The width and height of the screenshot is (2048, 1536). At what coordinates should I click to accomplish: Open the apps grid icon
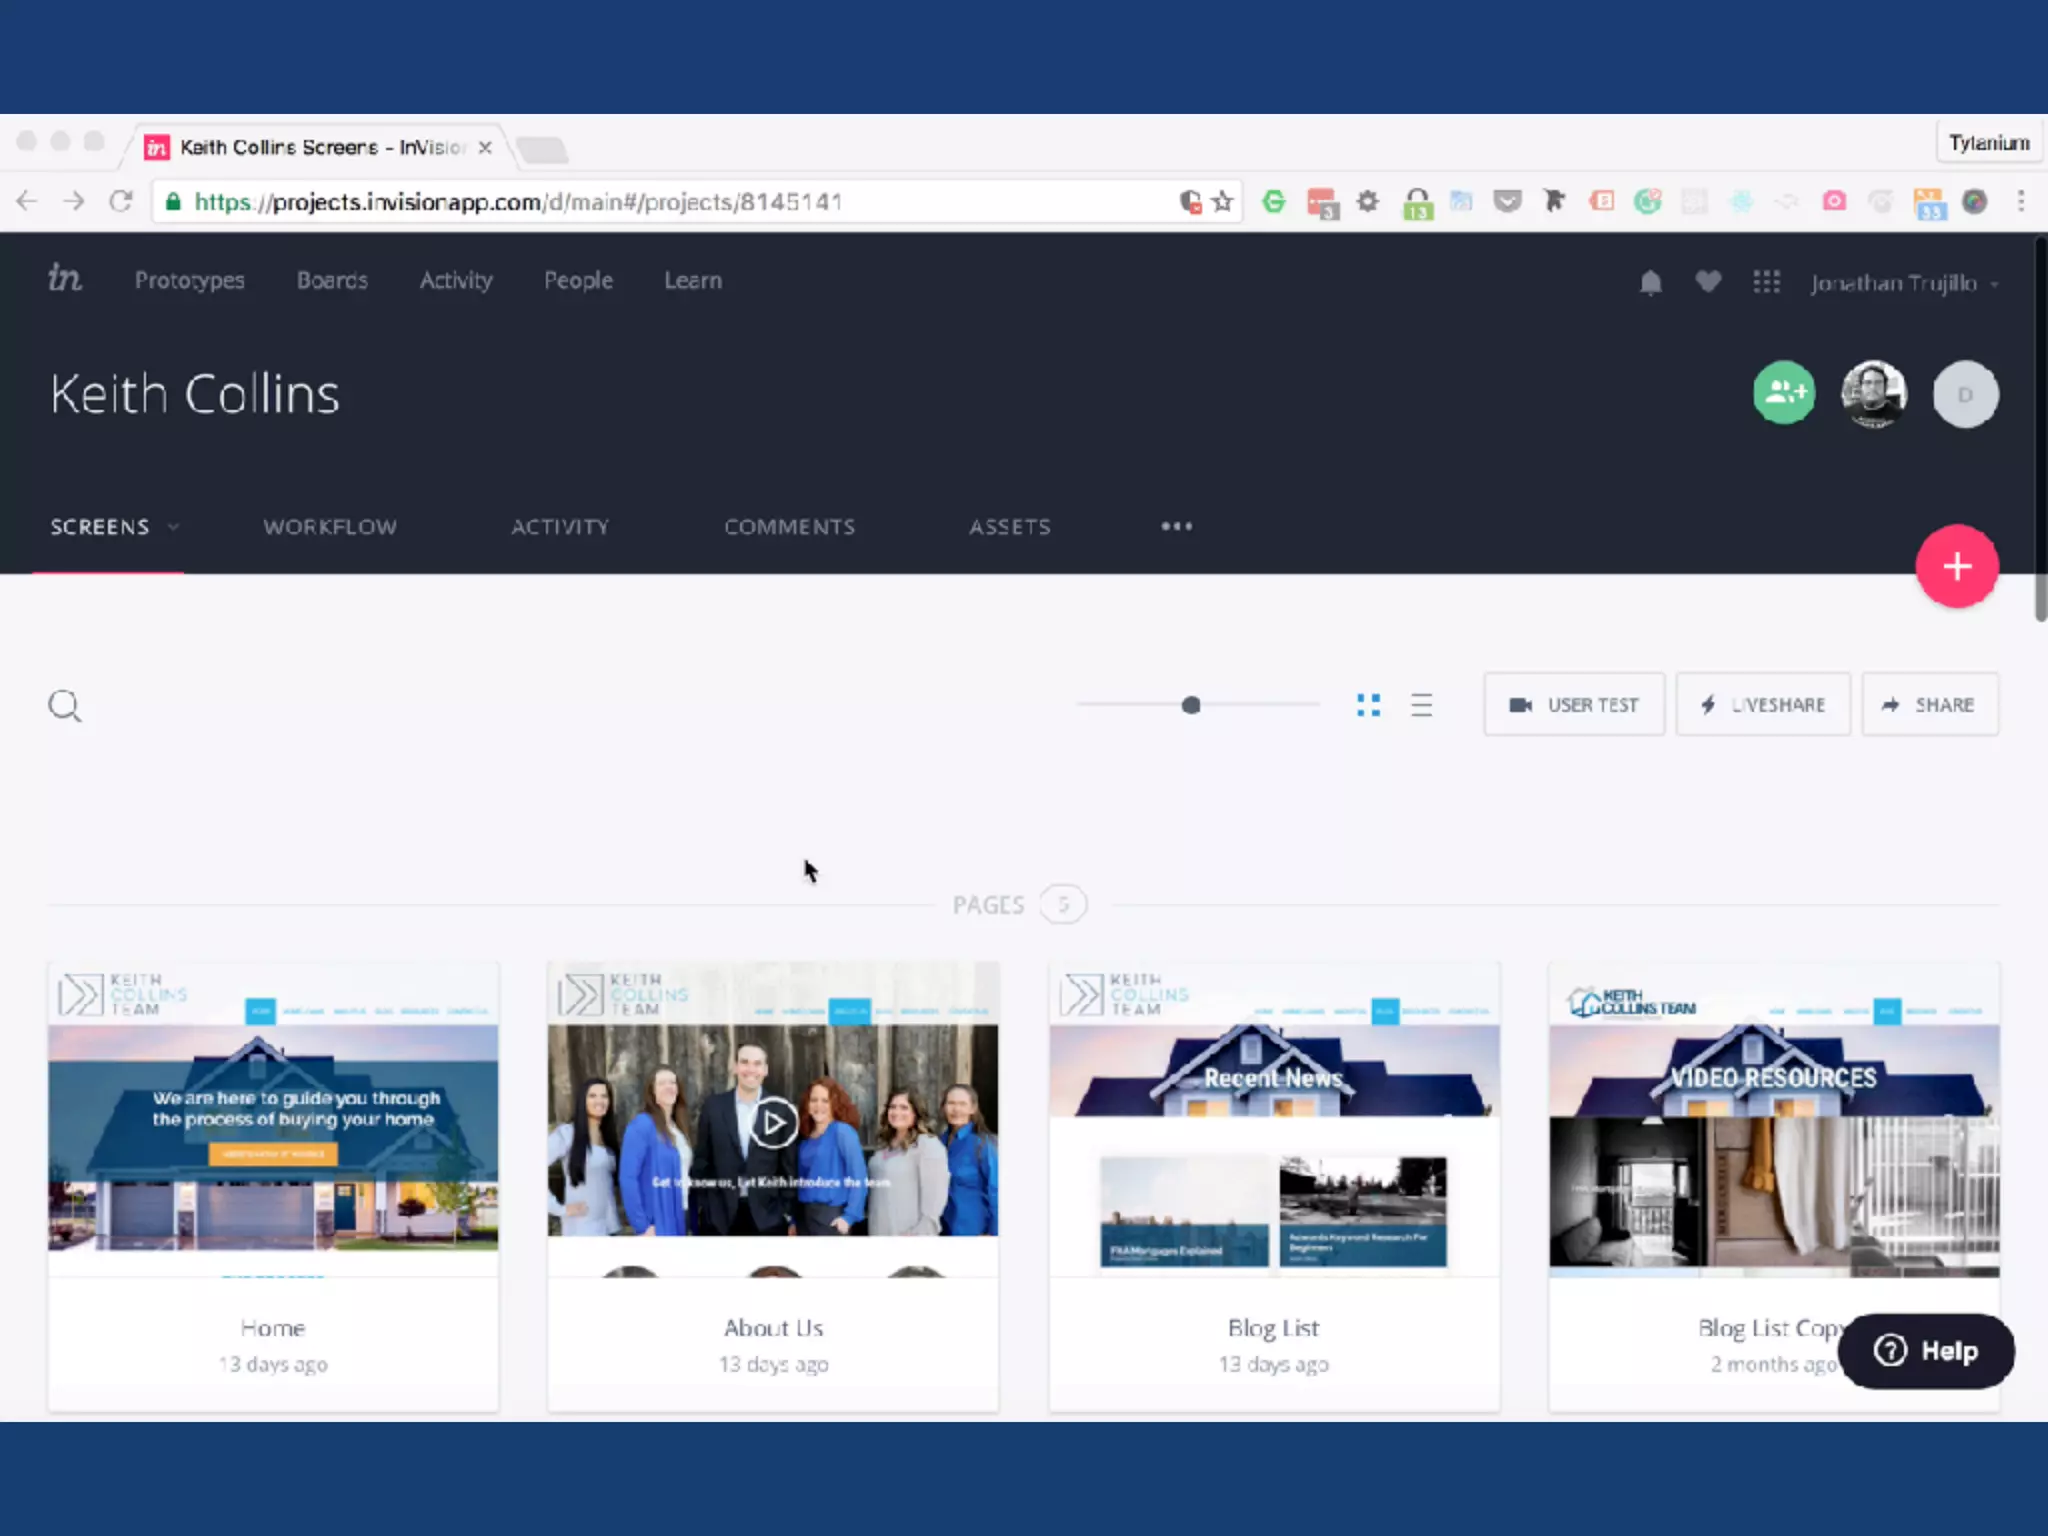click(x=1766, y=282)
